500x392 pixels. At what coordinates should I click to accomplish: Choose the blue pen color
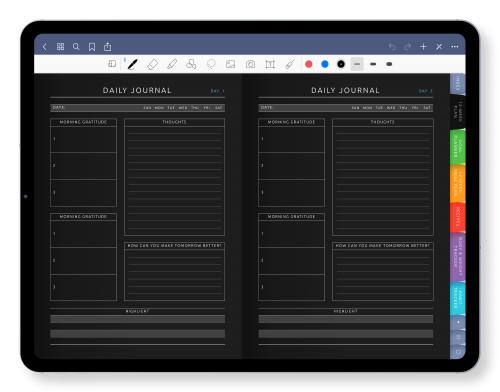pos(325,64)
